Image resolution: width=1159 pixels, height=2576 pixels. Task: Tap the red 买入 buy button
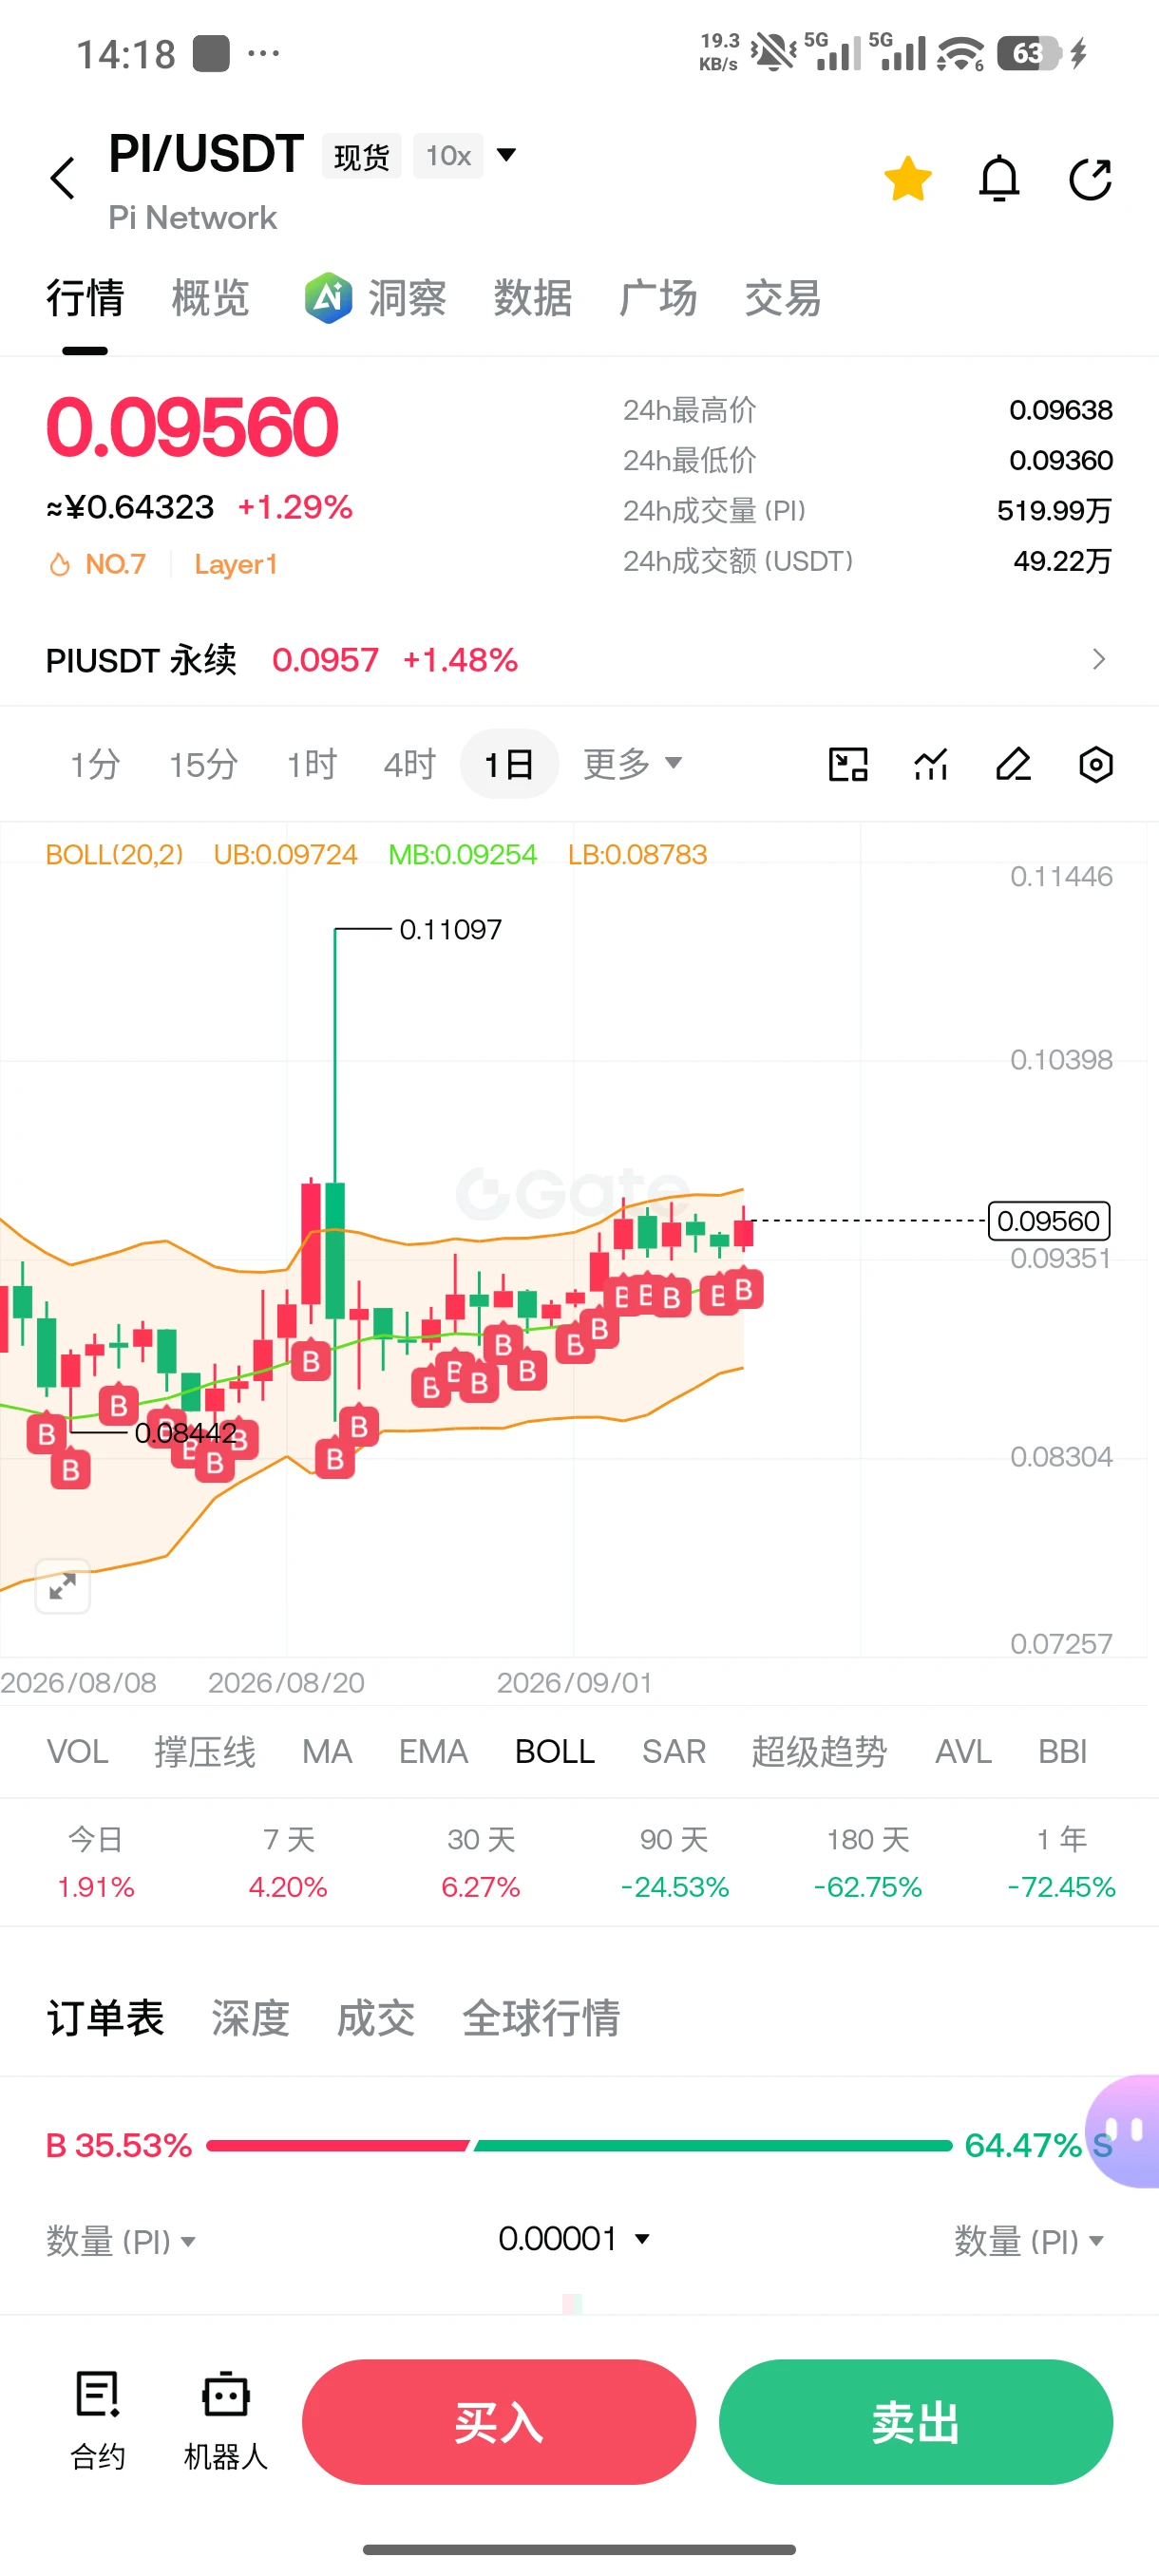499,2422
